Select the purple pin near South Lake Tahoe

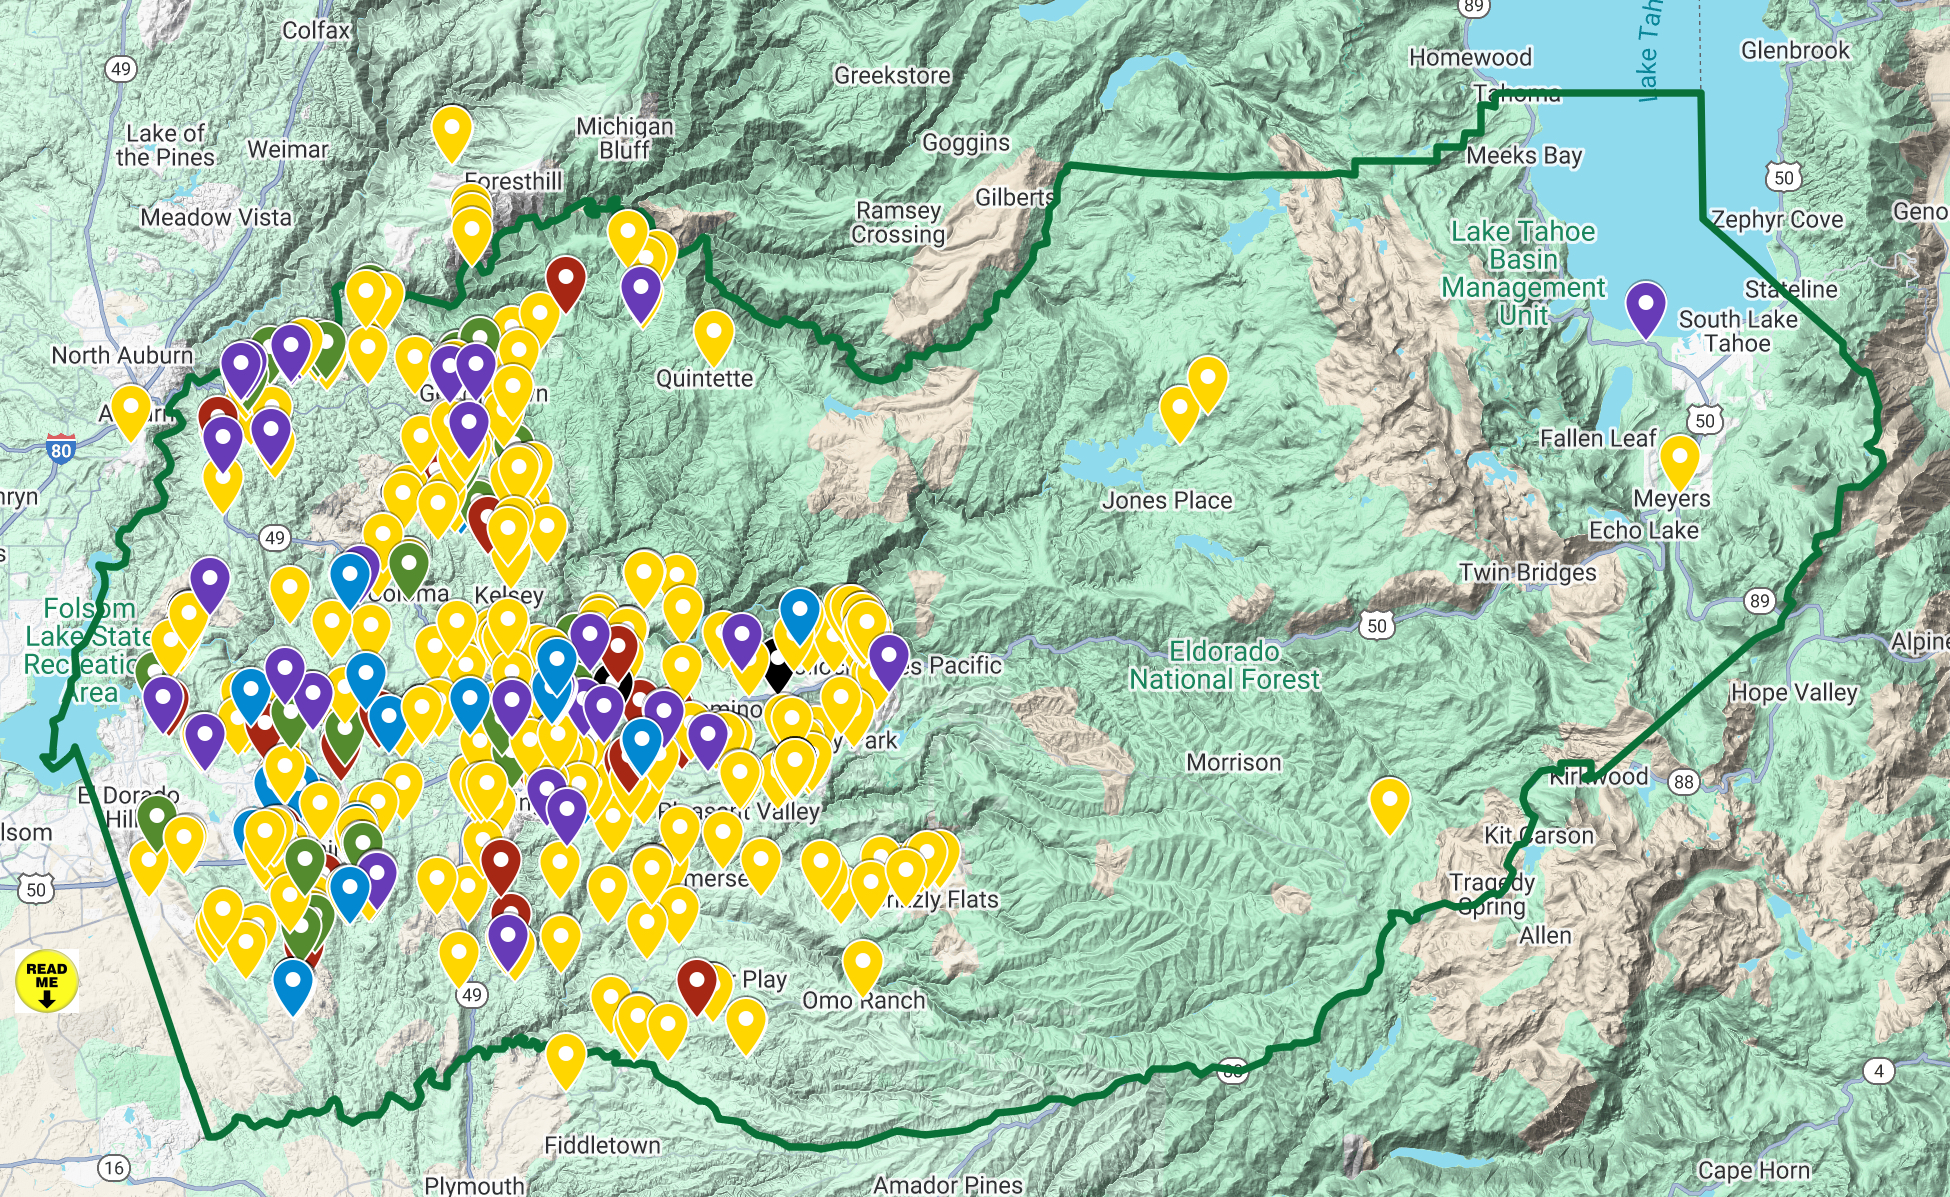tap(1645, 306)
